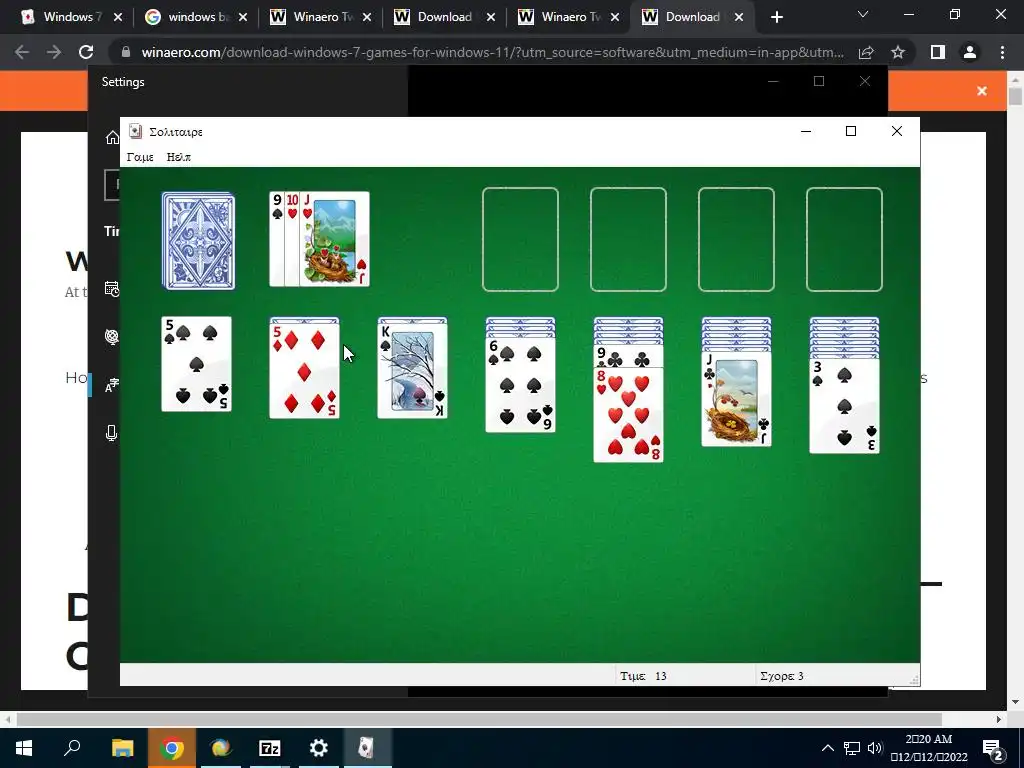
Task: Open the Game menu in Solitaire
Action: click(140, 157)
